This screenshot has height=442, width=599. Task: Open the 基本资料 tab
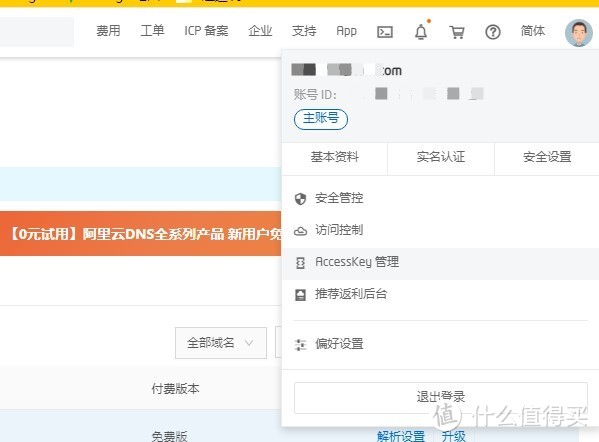[x=335, y=157]
